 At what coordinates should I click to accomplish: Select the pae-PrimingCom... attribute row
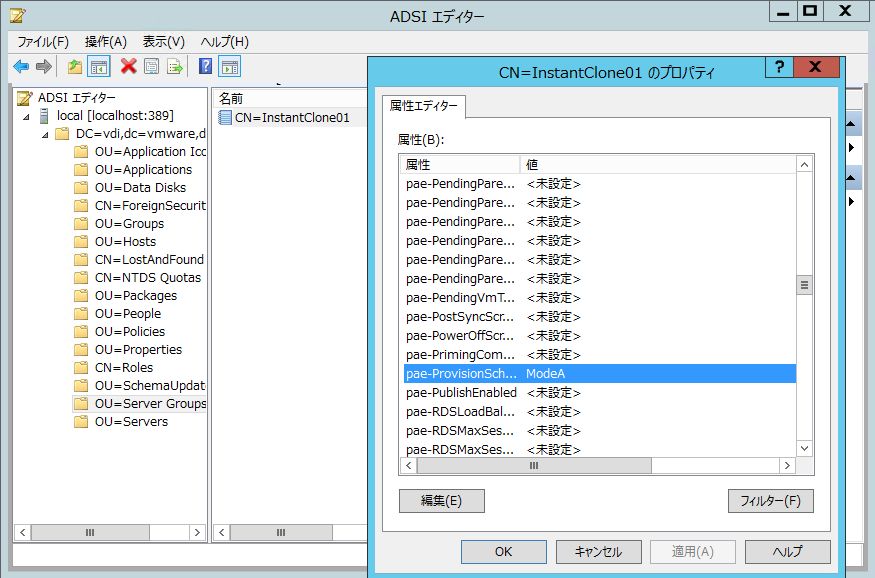click(x=599, y=355)
